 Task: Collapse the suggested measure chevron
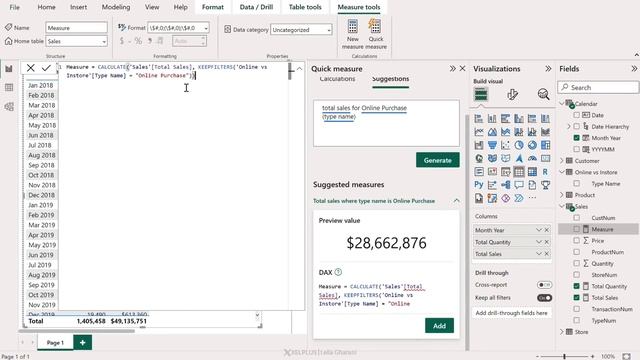[456, 200]
